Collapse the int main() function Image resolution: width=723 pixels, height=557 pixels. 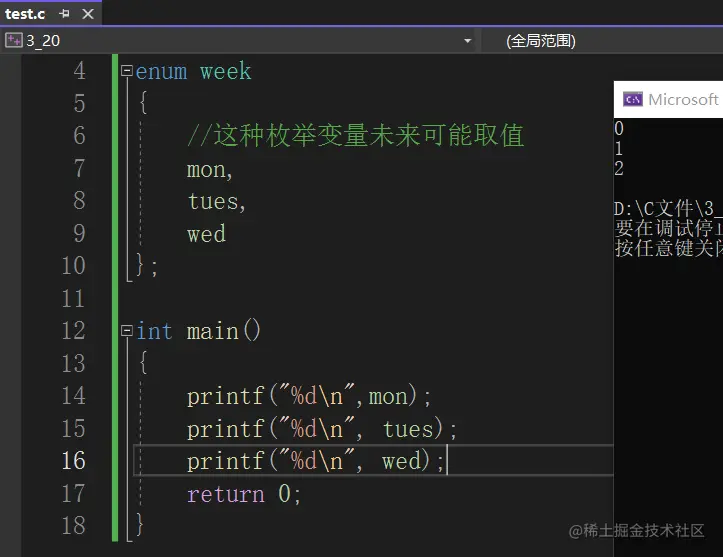click(x=126, y=331)
